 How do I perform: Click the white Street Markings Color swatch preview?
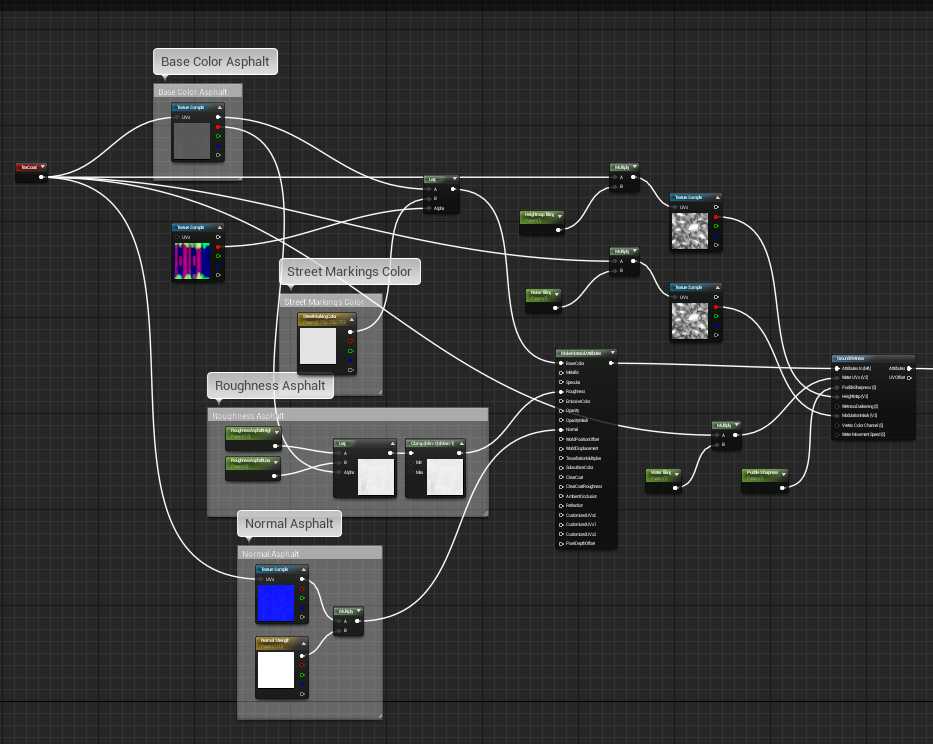click(x=318, y=346)
